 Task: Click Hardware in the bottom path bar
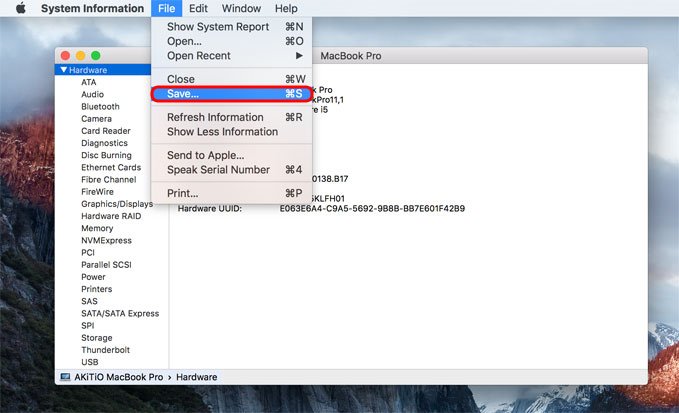[197, 377]
